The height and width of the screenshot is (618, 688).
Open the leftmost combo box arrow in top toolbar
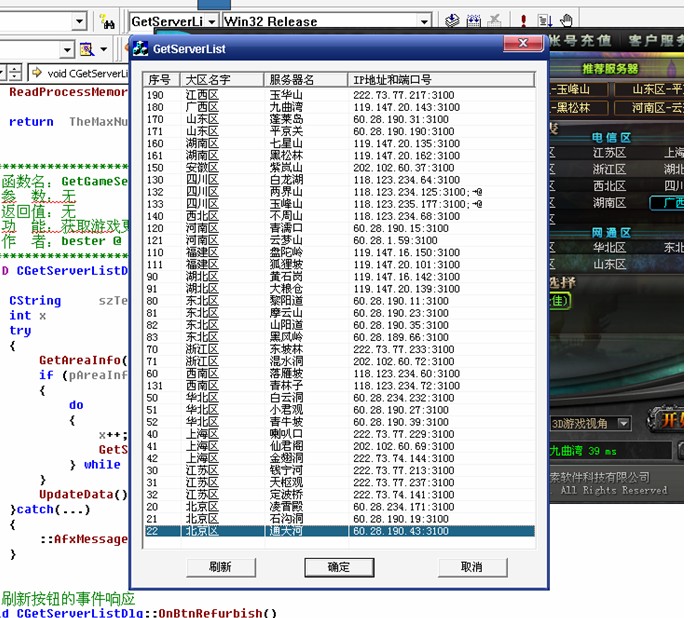(79, 21)
